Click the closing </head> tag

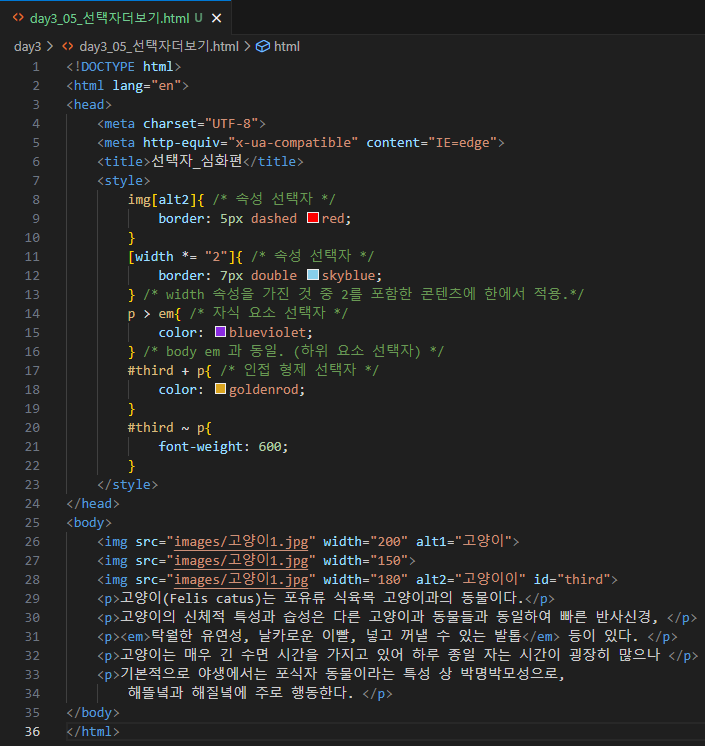click(x=93, y=503)
